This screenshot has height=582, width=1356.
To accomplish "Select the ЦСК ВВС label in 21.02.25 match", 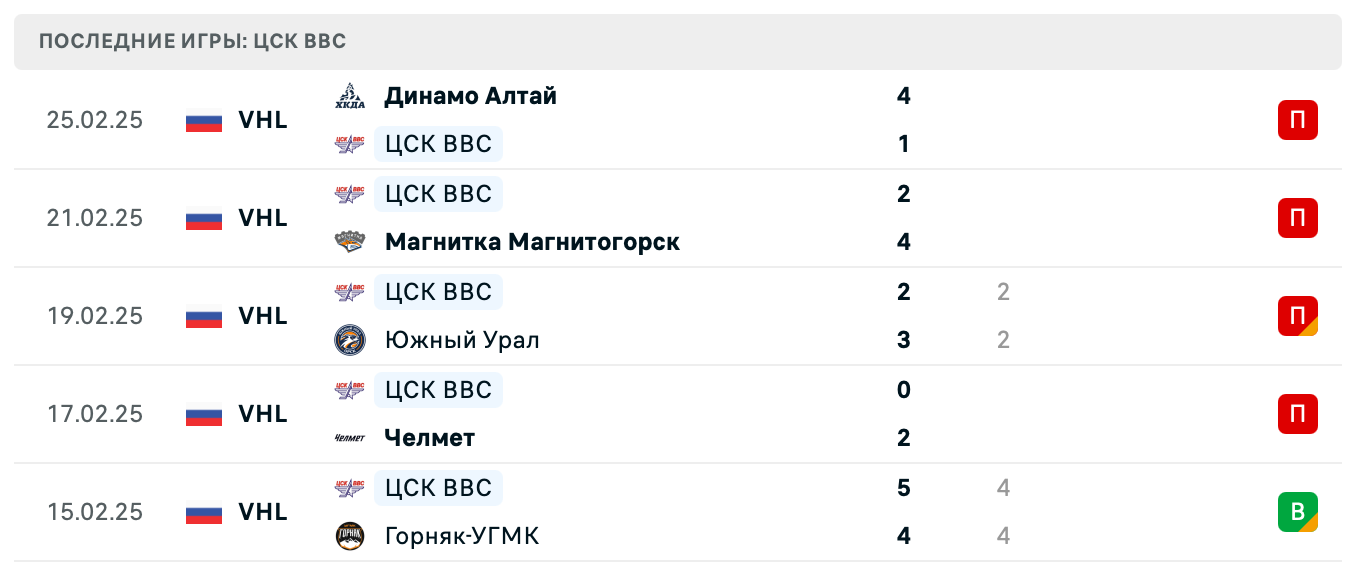I will [438, 193].
